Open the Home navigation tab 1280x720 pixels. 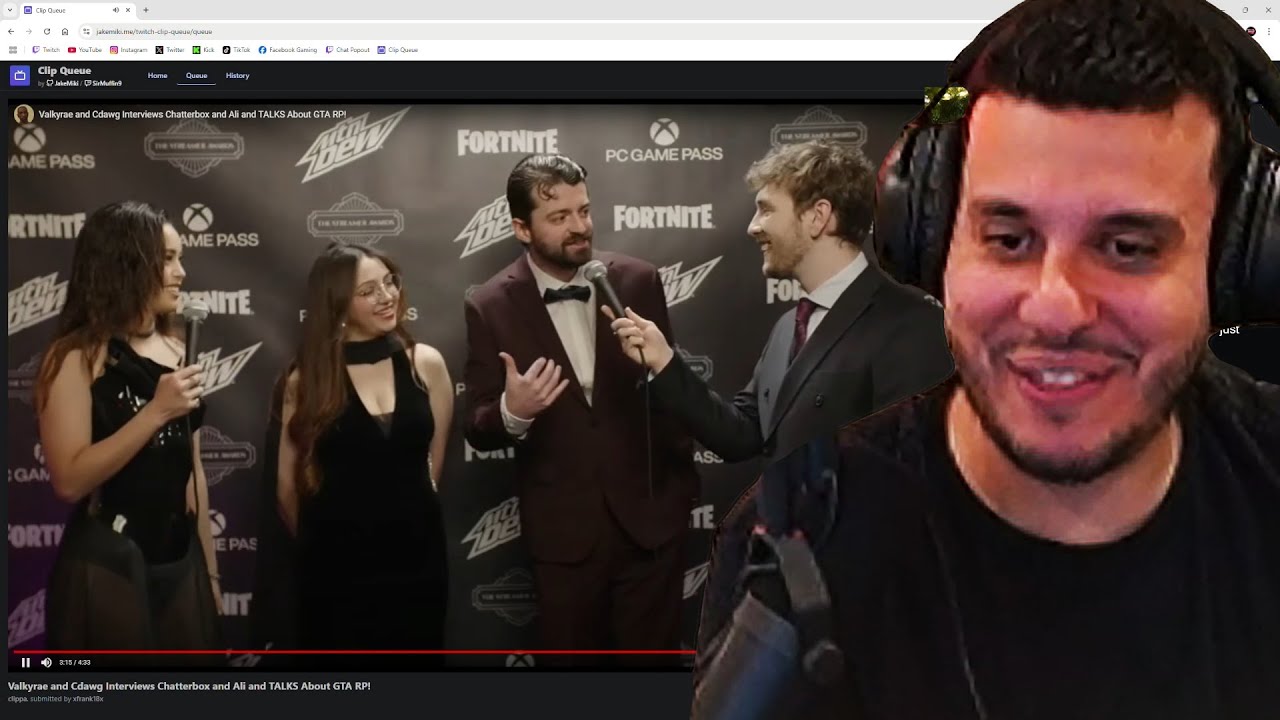[157, 75]
